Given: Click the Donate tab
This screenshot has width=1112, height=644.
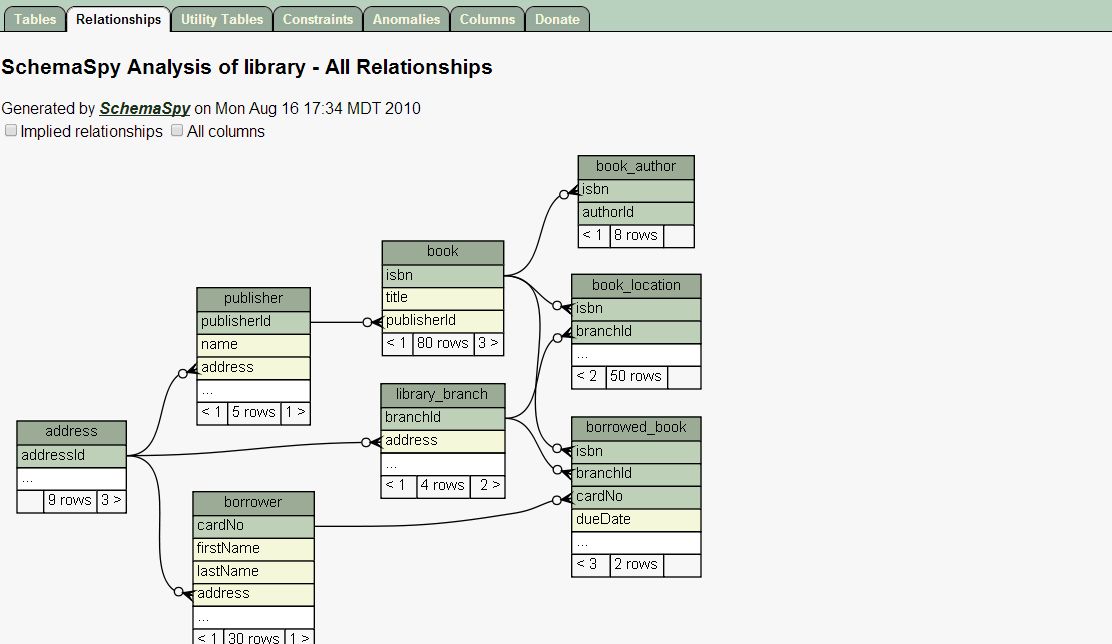Looking at the screenshot, I should click(x=557, y=19).
